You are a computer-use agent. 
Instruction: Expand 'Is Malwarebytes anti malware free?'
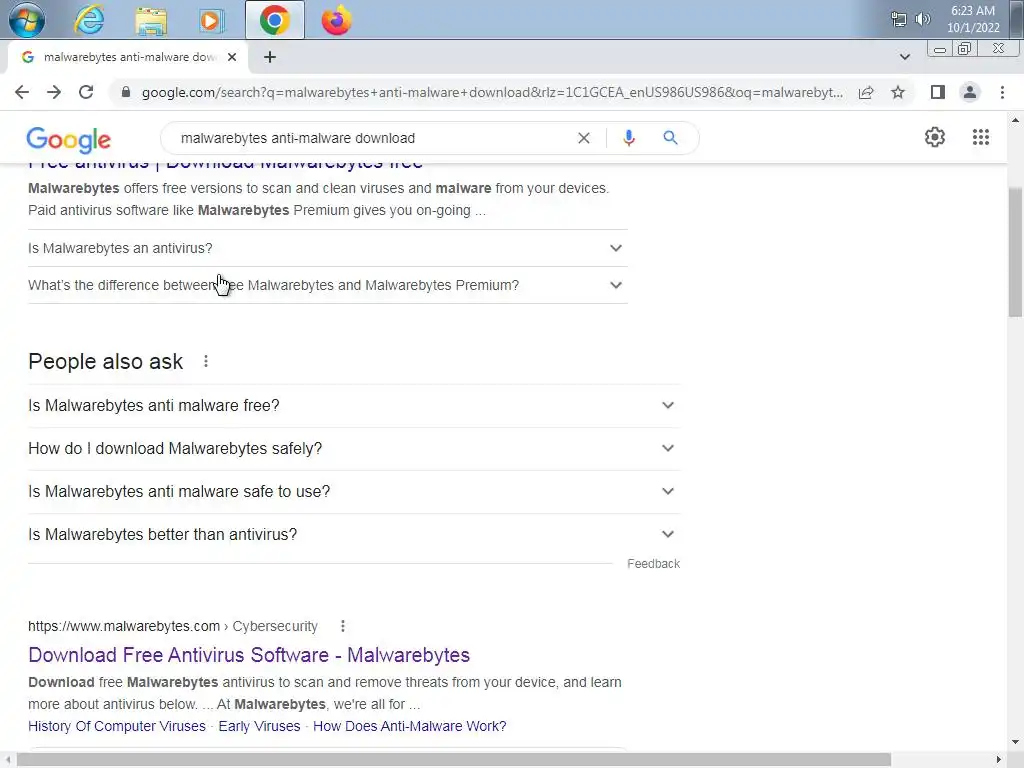354,406
